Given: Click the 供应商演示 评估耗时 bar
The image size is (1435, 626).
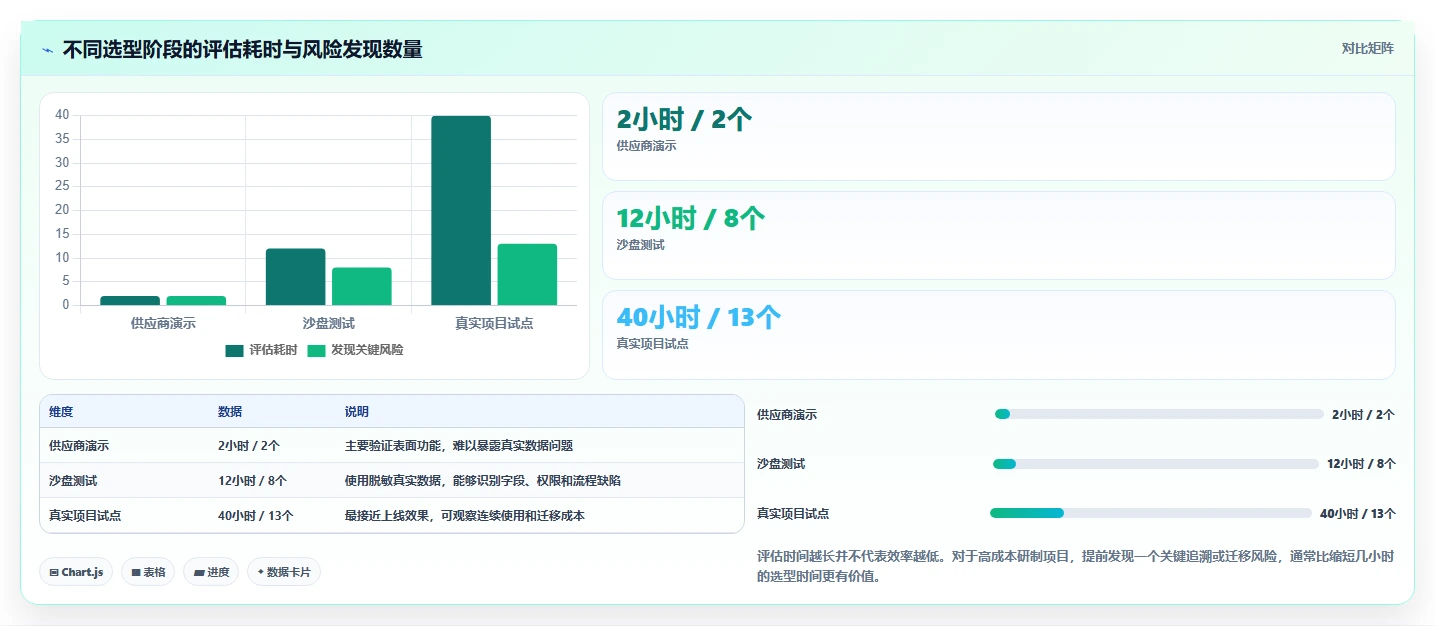Looking at the screenshot, I should pyautogui.click(x=130, y=300).
